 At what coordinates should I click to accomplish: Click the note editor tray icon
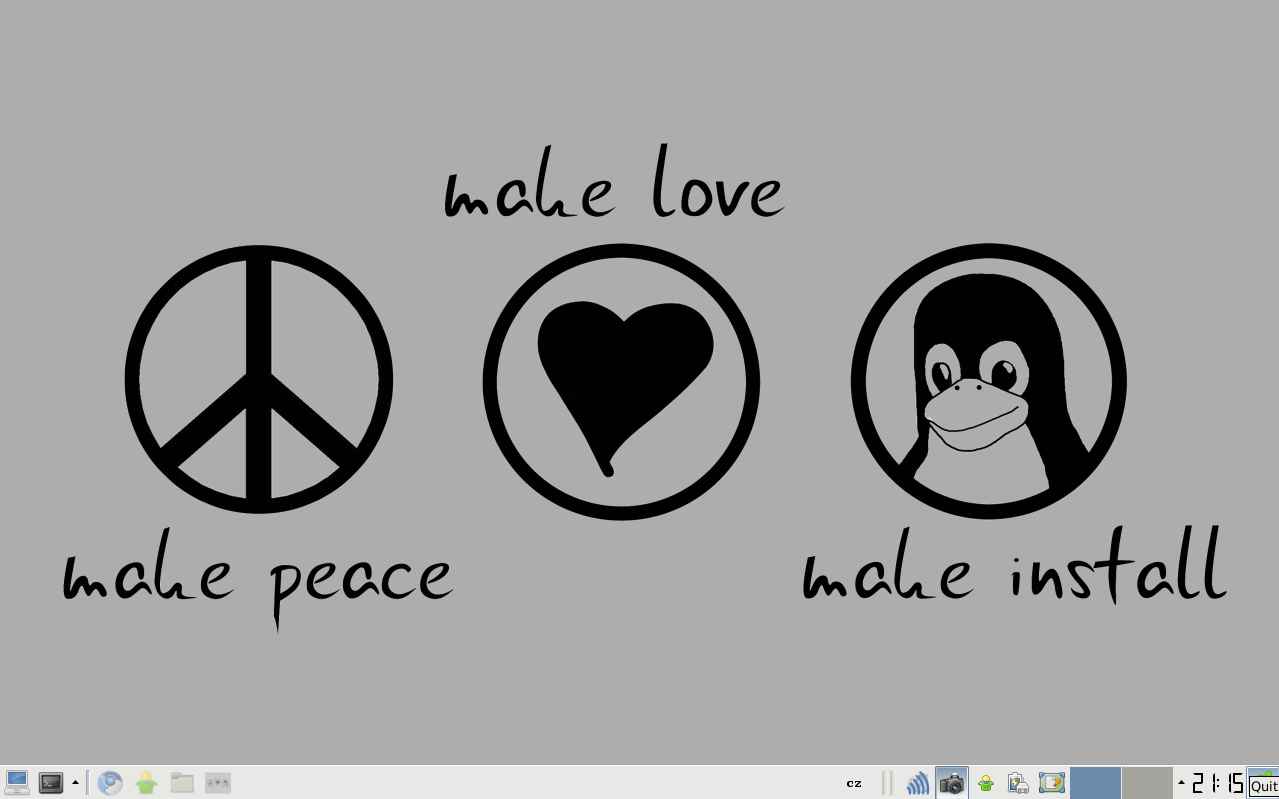coord(1052,783)
